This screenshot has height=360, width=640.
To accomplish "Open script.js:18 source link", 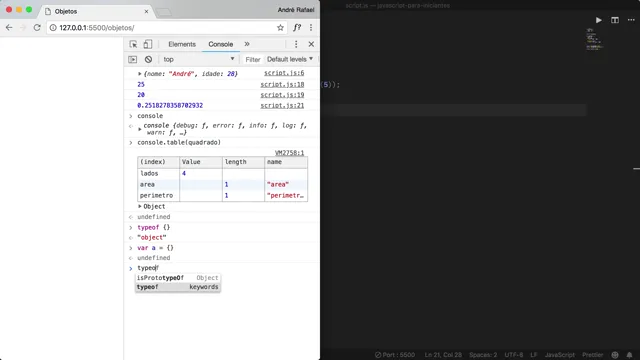I will (x=282, y=84).
